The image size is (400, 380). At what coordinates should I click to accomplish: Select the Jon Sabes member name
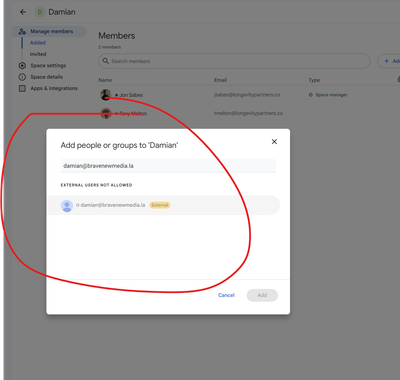(131, 95)
